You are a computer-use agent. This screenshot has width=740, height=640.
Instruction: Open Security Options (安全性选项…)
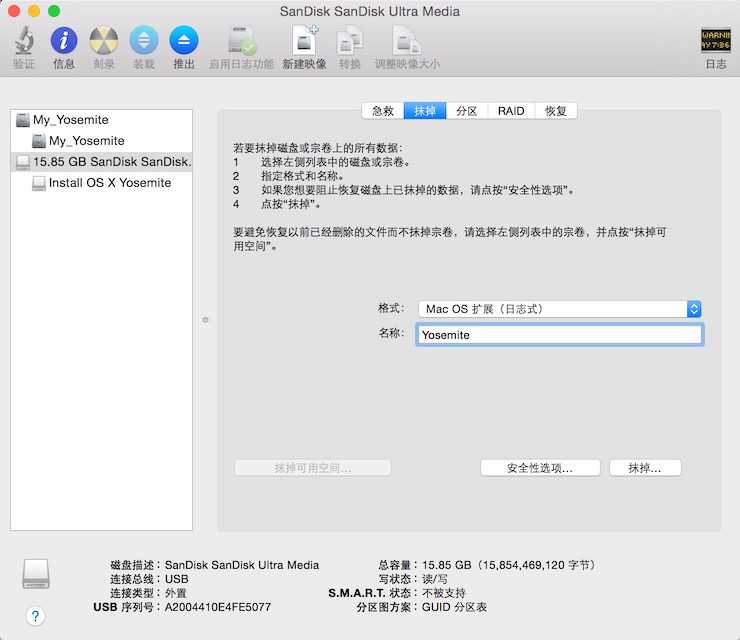pyautogui.click(x=540, y=468)
